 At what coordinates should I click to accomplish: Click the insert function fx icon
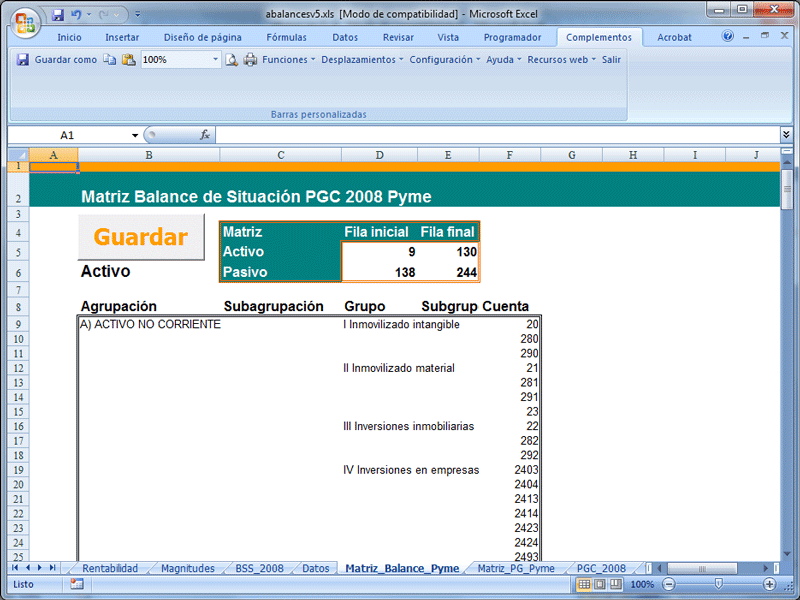pos(205,135)
